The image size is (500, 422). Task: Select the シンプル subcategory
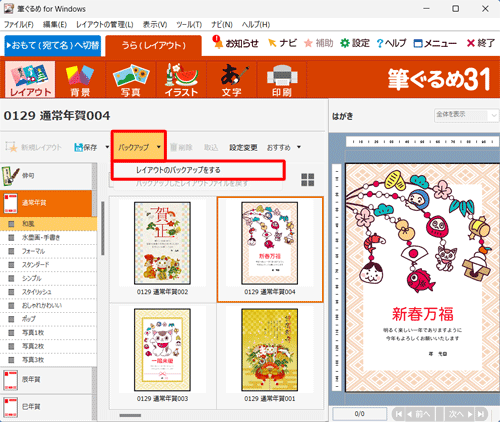[x=48, y=278]
